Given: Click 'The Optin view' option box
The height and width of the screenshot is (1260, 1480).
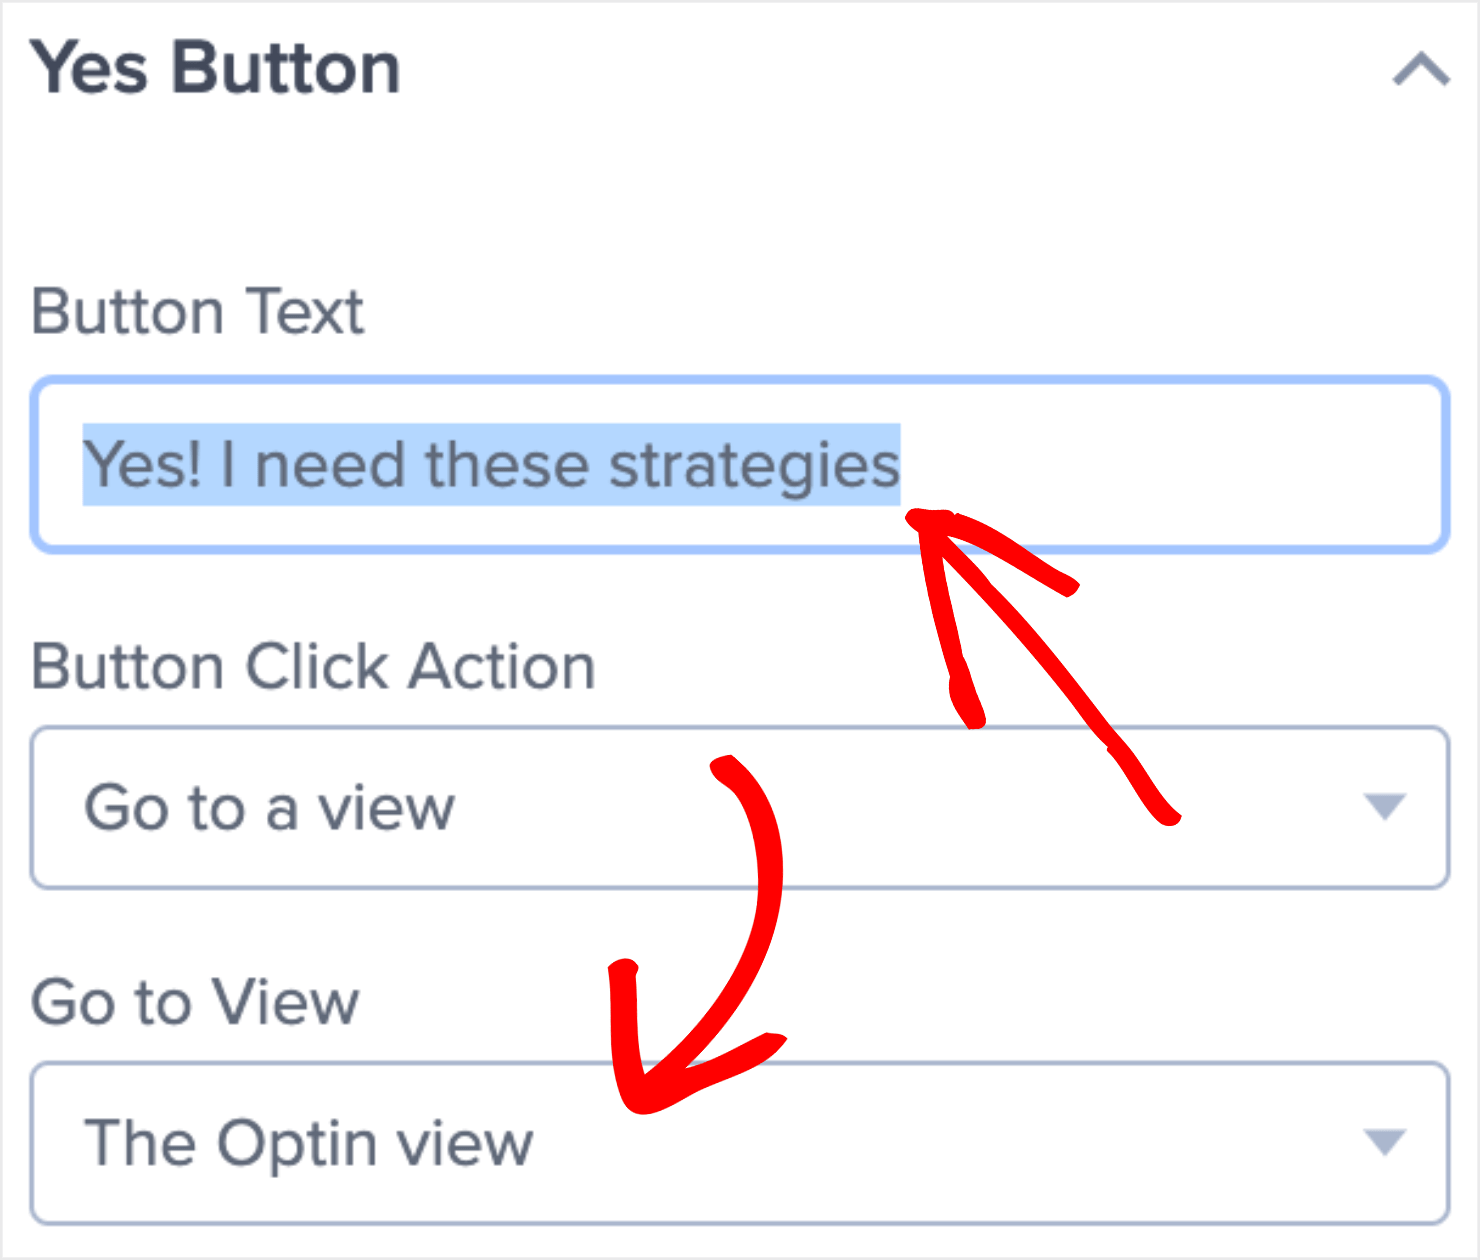Looking at the screenshot, I should (x=700, y=1142).
